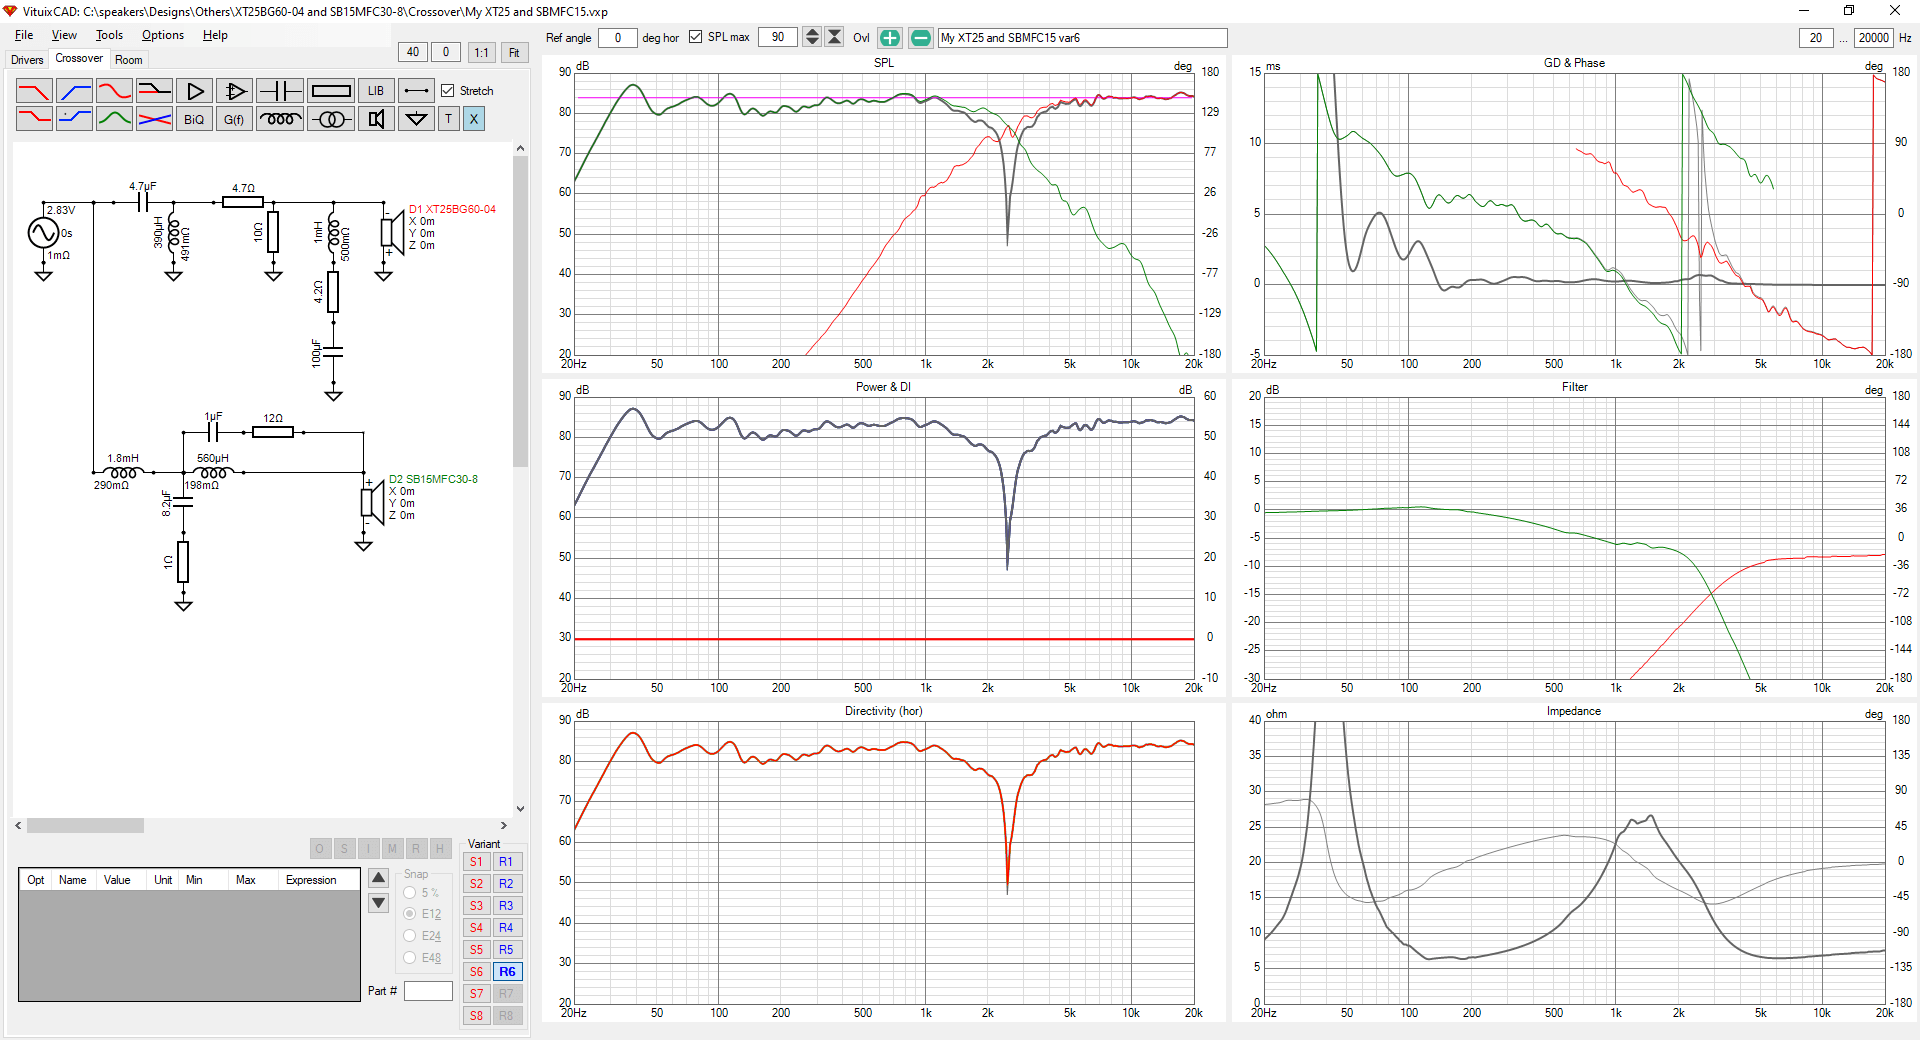Select the red S-curve filter block icon
The width and height of the screenshot is (1920, 1040).
pyautogui.click(x=114, y=91)
